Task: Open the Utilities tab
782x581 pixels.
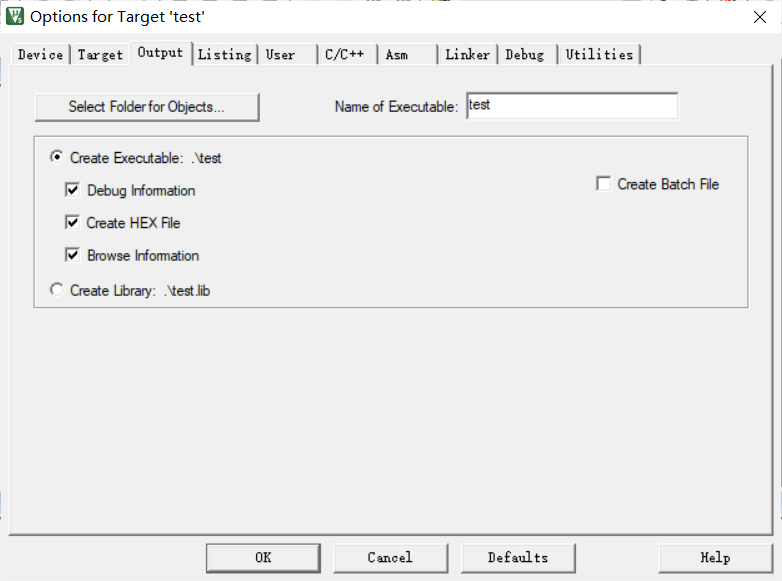Action: (599, 54)
